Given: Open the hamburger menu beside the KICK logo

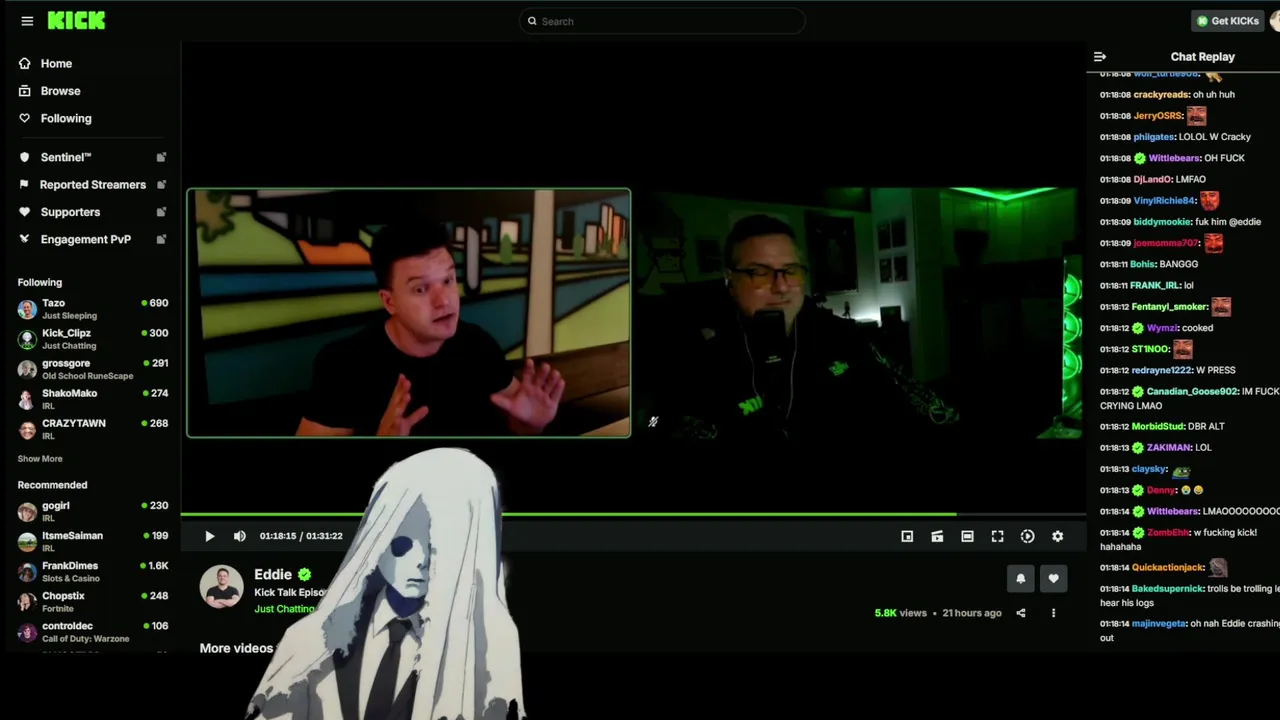Looking at the screenshot, I should [x=27, y=21].
